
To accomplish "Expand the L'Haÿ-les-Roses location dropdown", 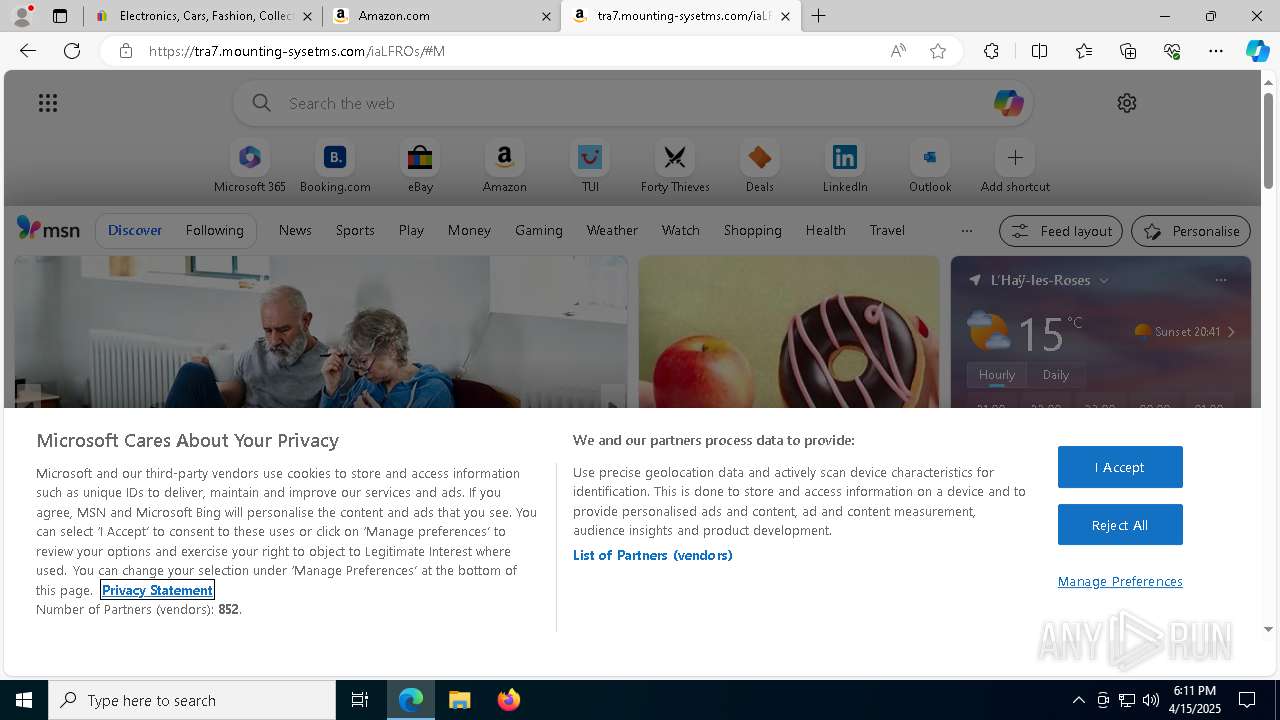I will [x=1104, y=281].
